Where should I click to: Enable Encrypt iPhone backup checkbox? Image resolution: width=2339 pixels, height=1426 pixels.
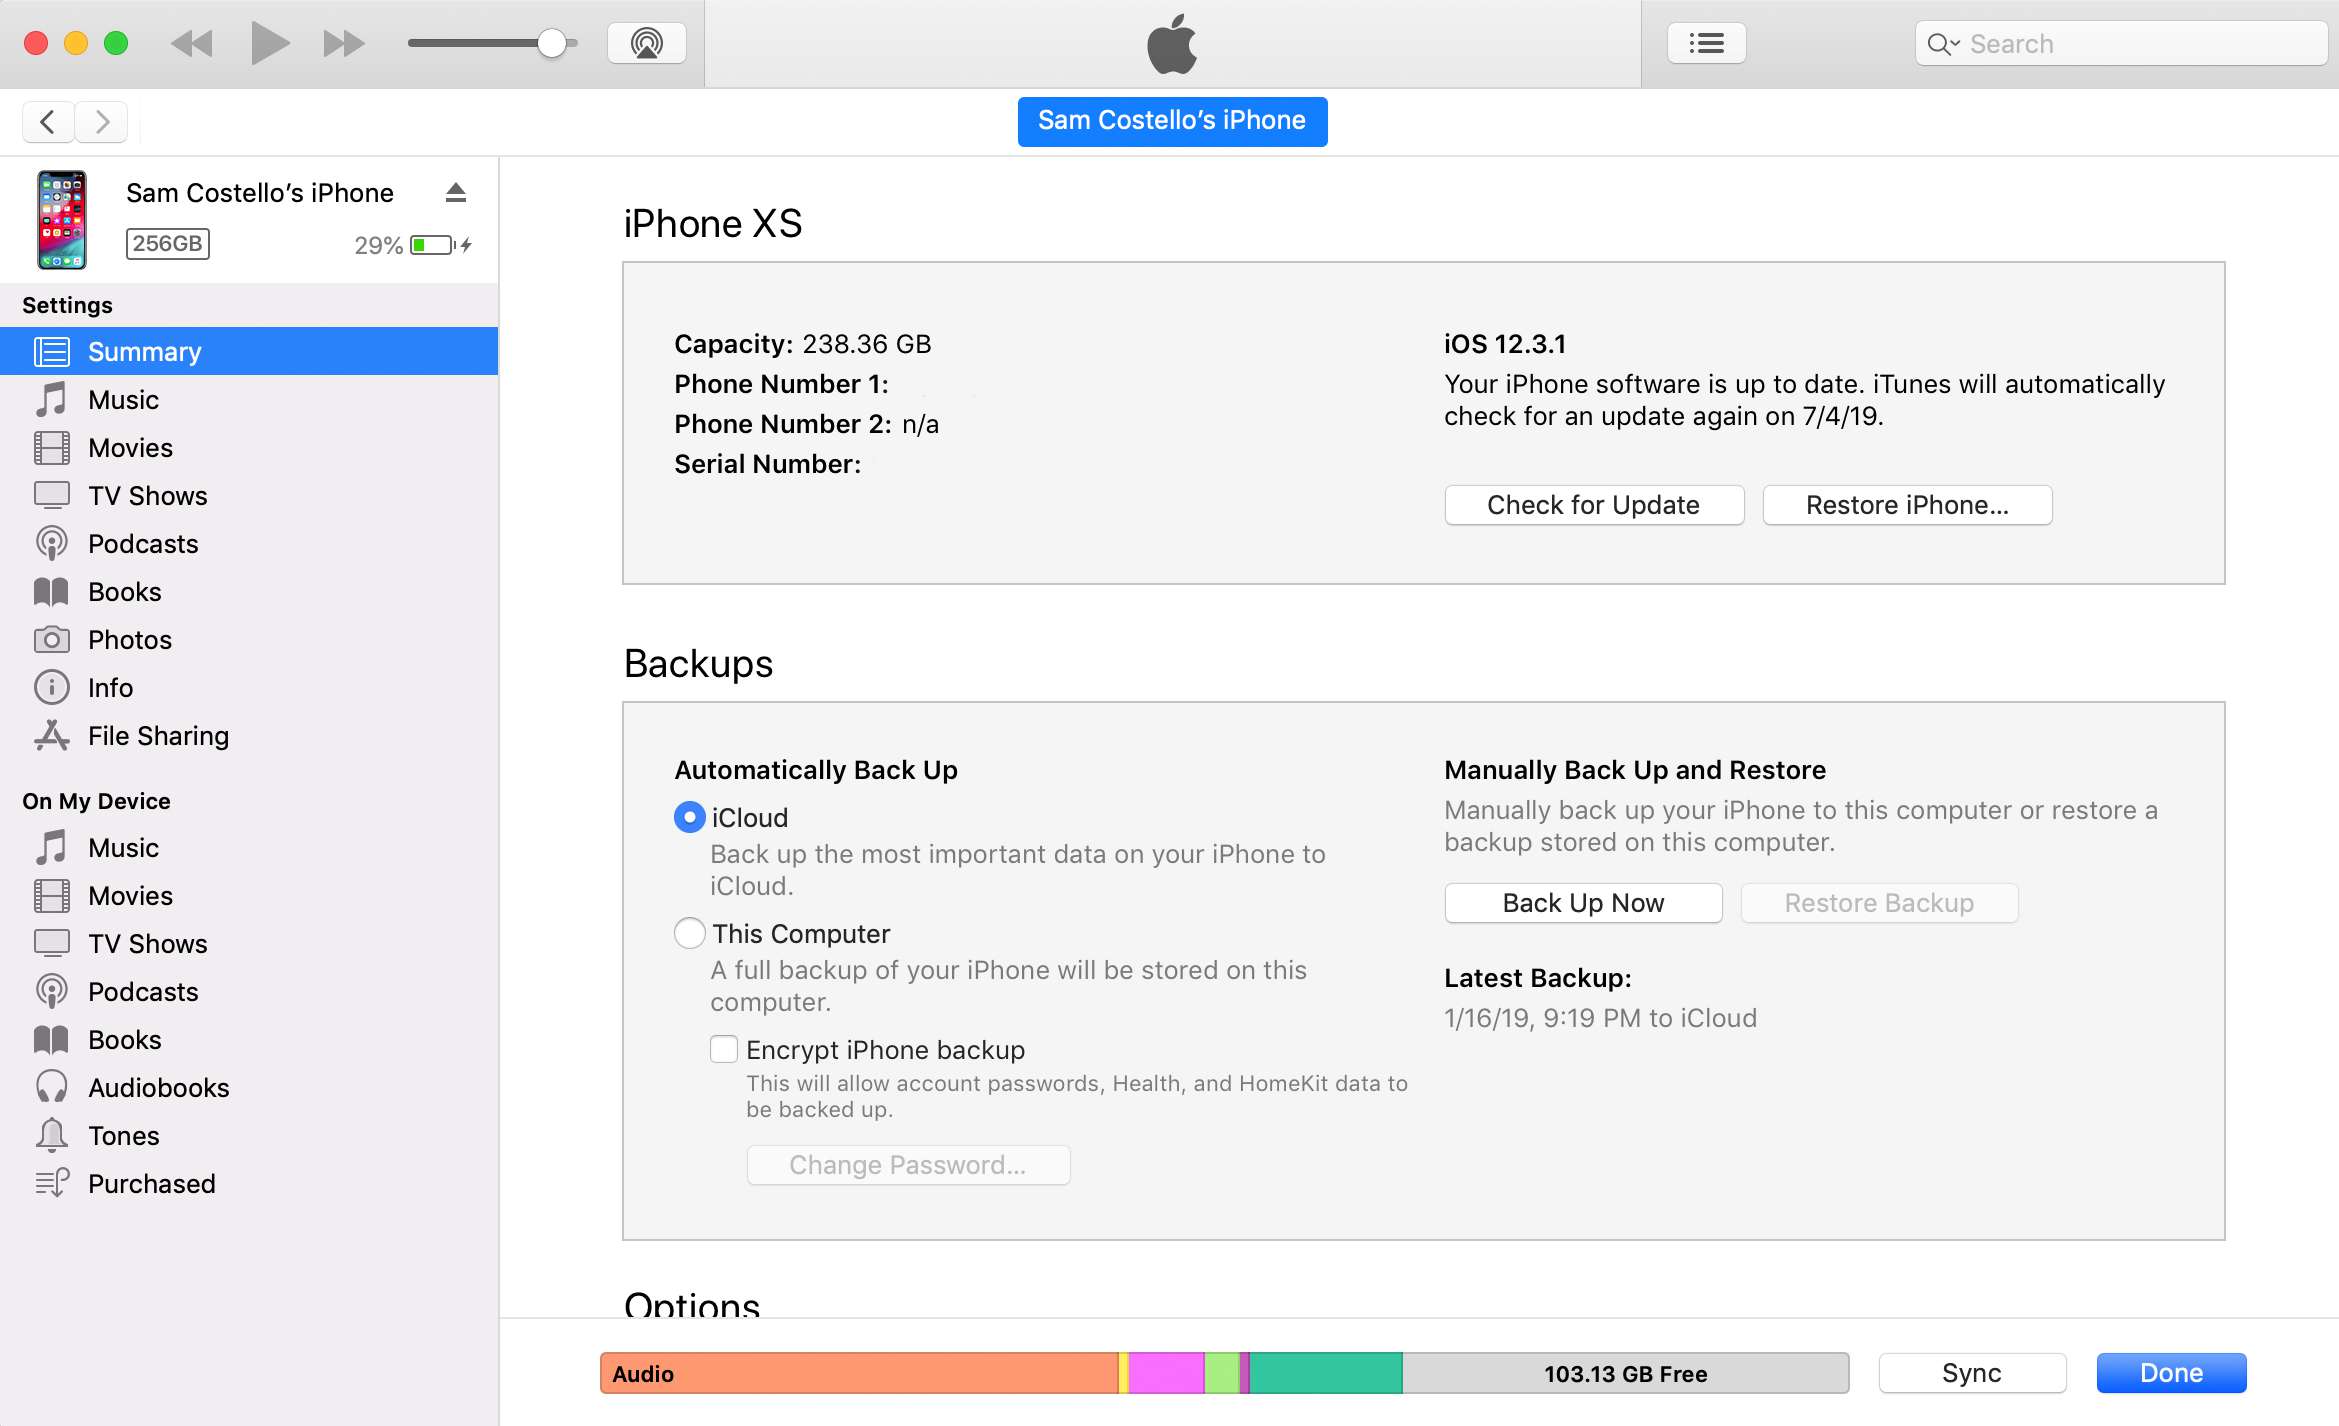pos(722,1047)
